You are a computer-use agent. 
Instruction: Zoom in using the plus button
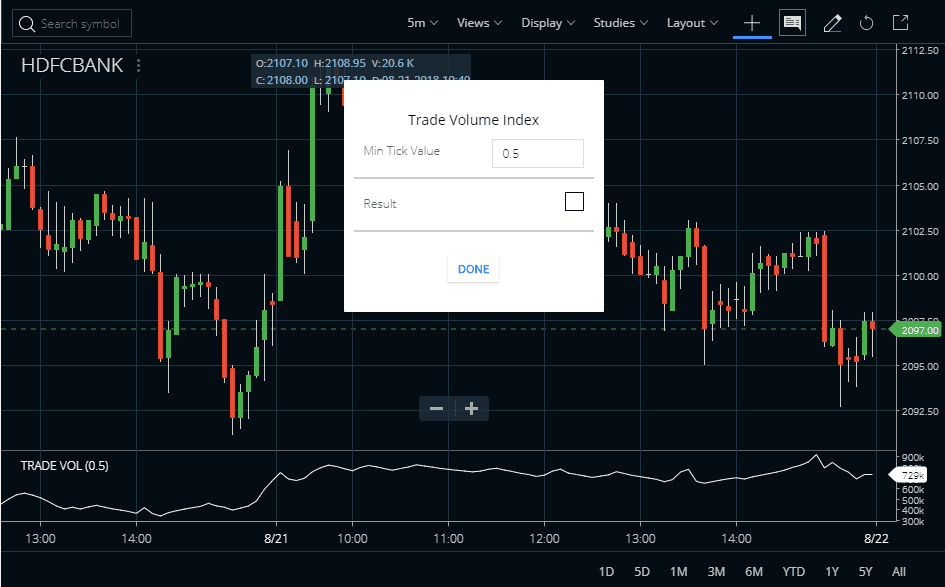(x=470, y=408)
